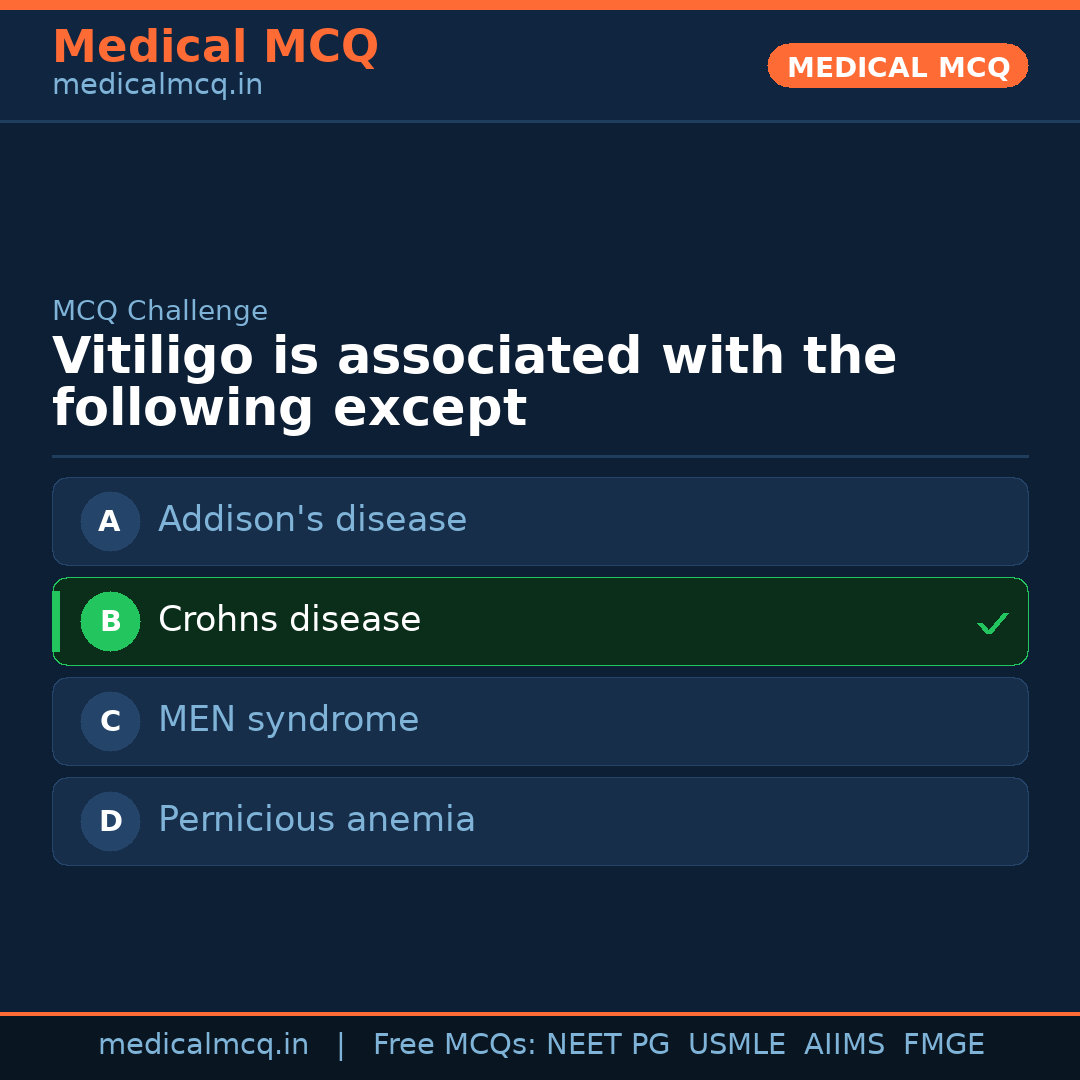The width and height of the screenshot is (1080, 1080).
Task: Click USMLE in the footer
Action: pos(736,1045)
